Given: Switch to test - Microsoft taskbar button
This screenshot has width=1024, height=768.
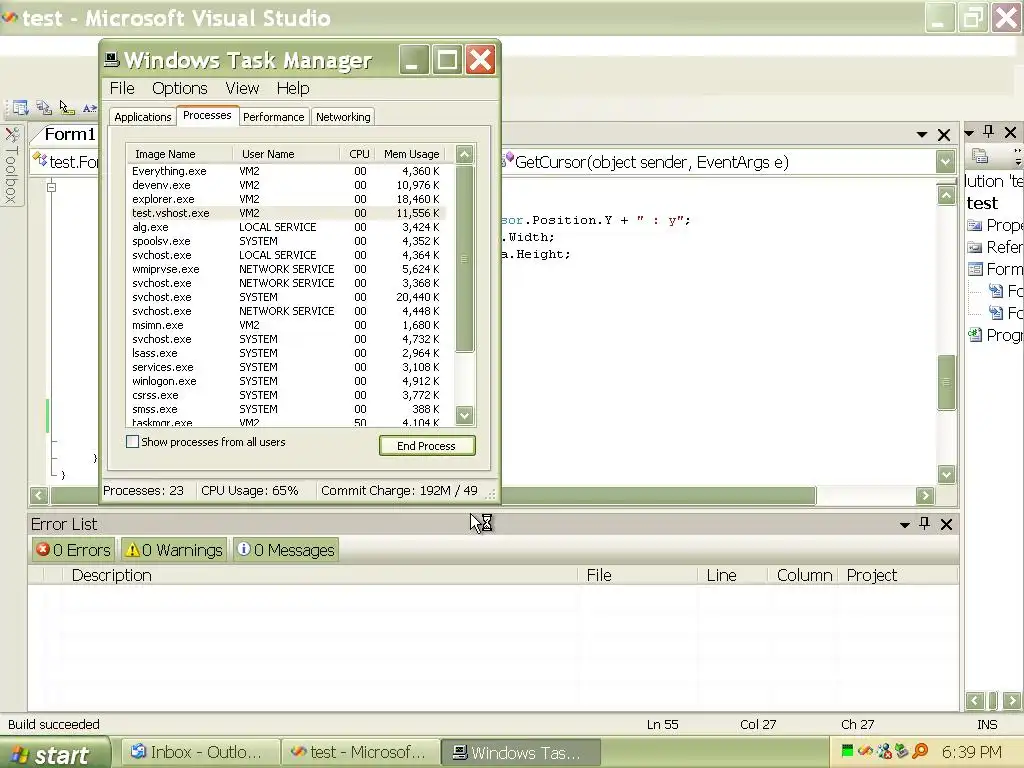Looking at the screenshot, I should pos(360,752).
